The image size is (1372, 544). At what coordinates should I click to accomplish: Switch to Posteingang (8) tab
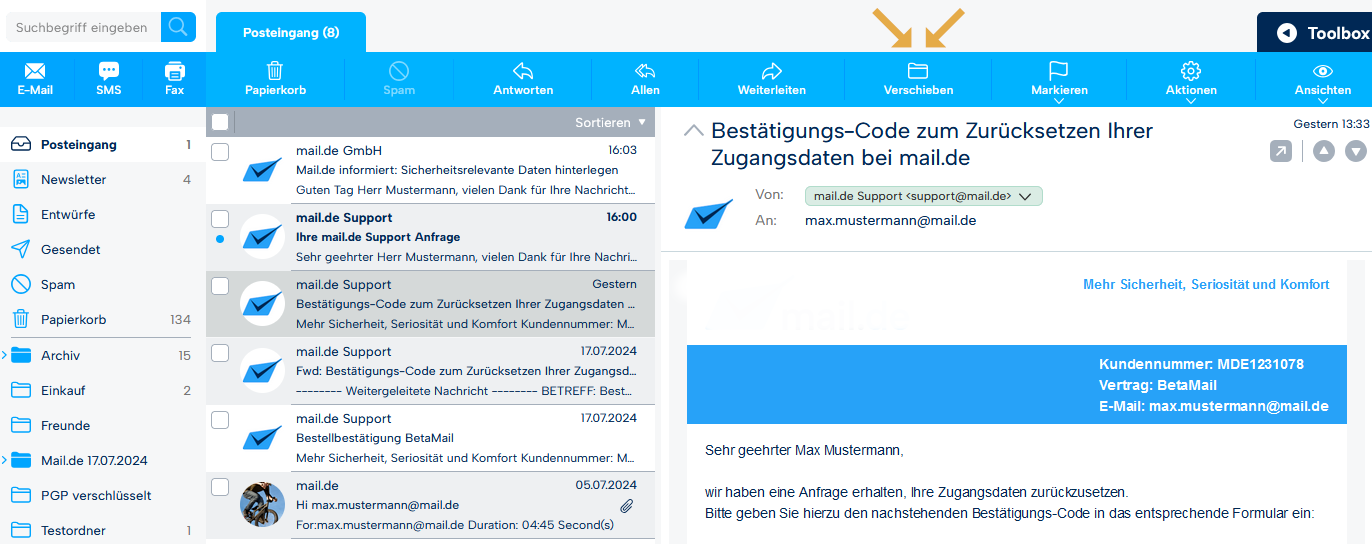coord(291,32)
